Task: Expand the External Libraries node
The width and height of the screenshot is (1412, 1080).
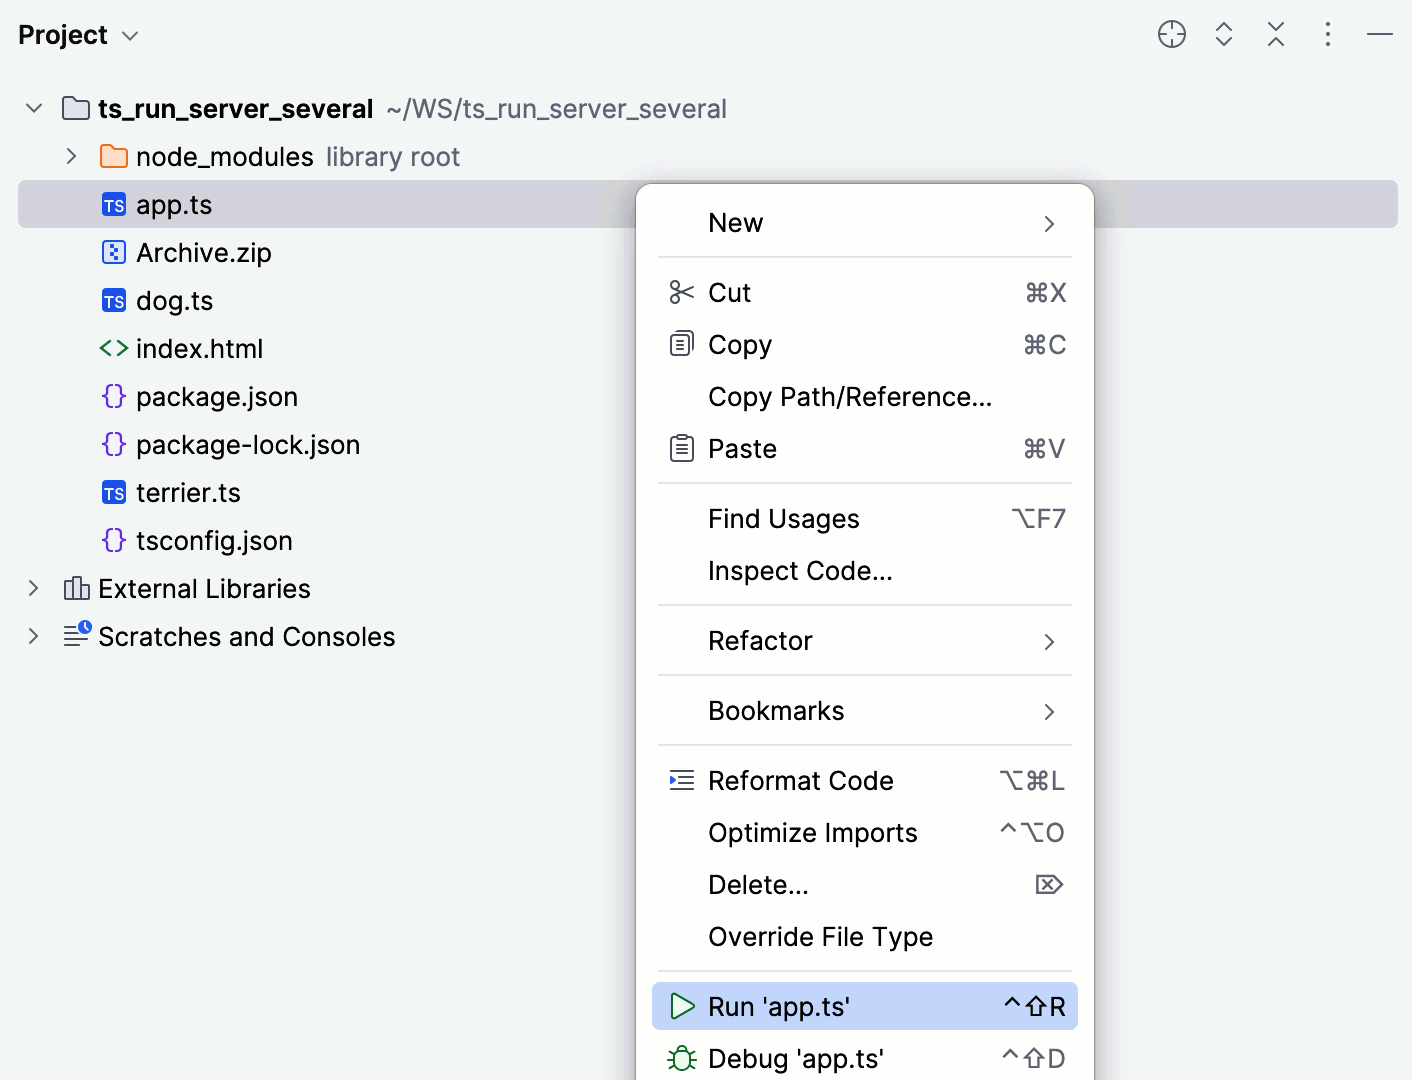Action: coord(33,588)
